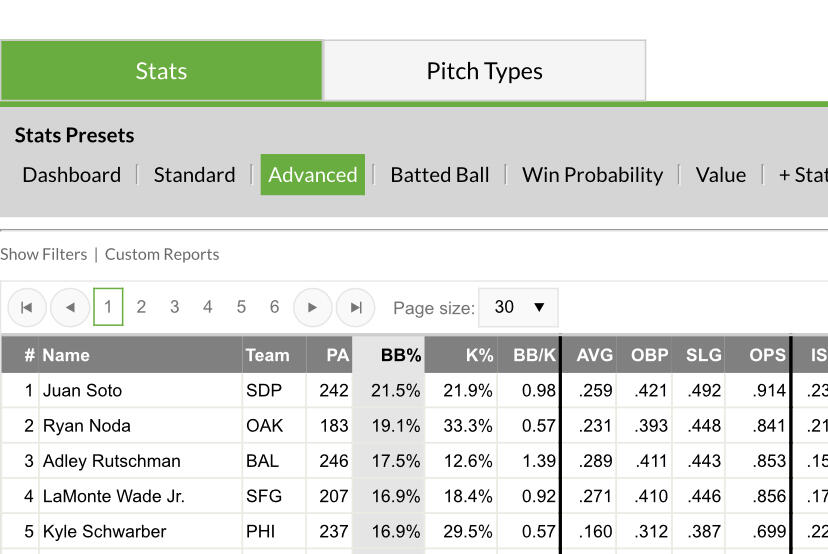Sort table by BB% column header
Viewport: 828px width, 554px height.
[401, 355]
